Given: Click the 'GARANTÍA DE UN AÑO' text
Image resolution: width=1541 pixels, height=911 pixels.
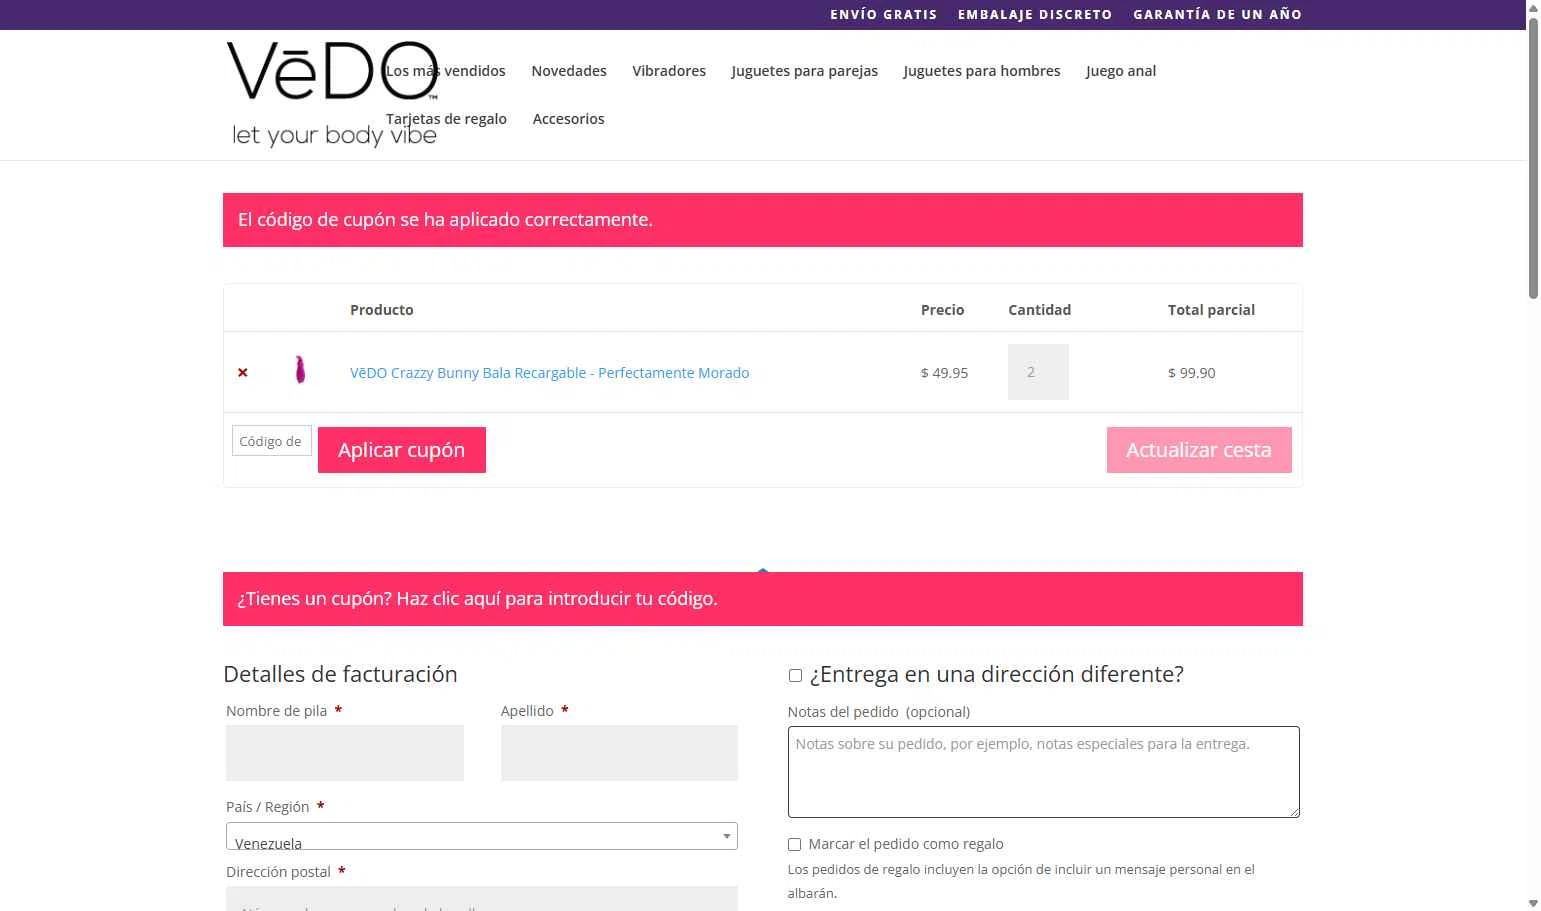Looking at the screenshot, I should 1218,15.
